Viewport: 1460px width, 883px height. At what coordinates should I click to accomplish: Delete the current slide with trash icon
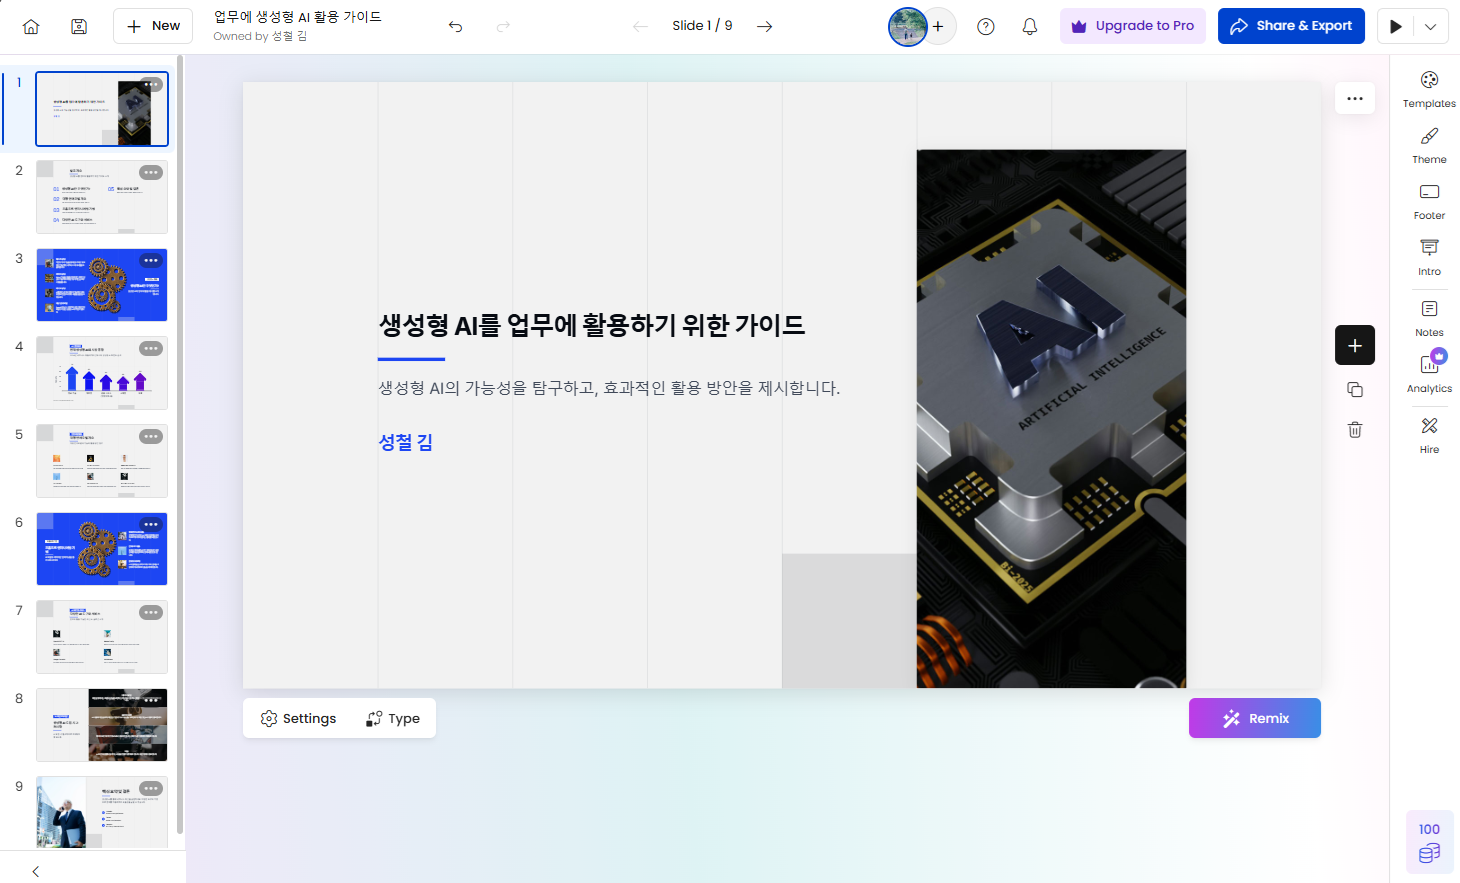click(x=1354, y=430)
